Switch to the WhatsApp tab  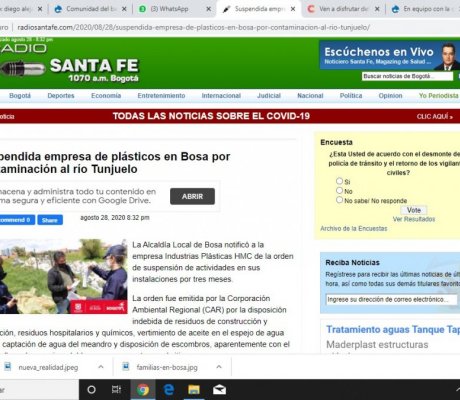pos(169,9)
